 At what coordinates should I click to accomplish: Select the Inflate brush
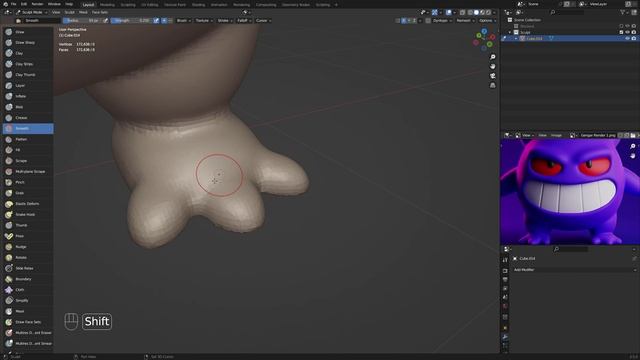(28, 96)
